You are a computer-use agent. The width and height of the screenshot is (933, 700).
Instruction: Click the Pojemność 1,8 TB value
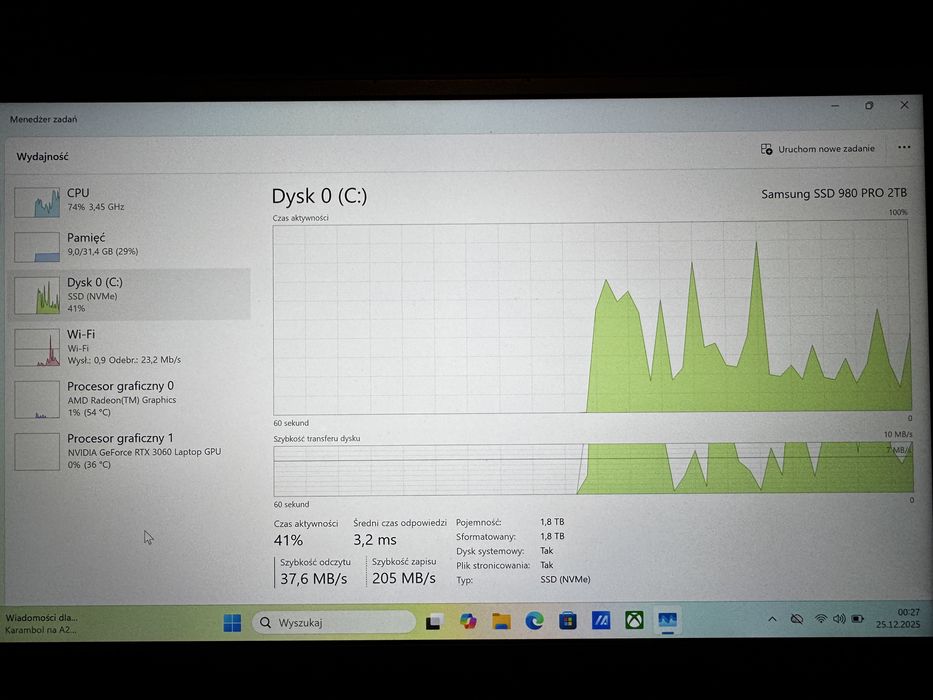(x=552, y=522)
